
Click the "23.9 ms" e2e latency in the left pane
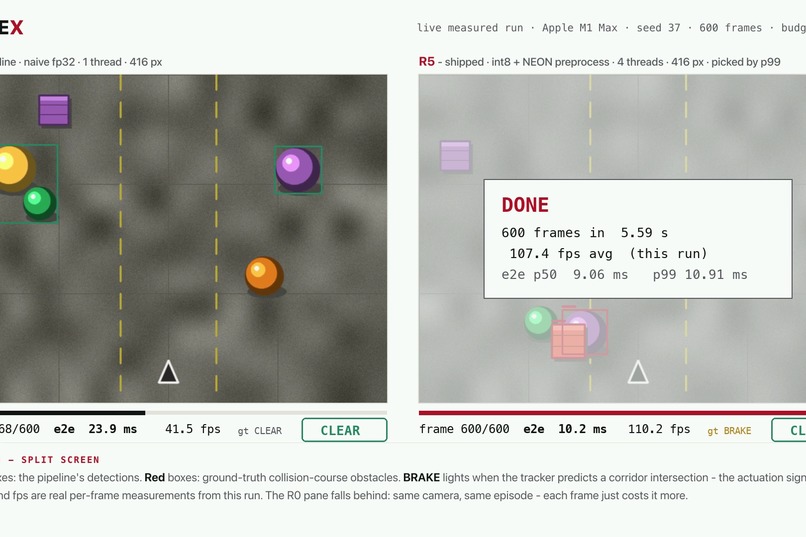click(113, 429)
